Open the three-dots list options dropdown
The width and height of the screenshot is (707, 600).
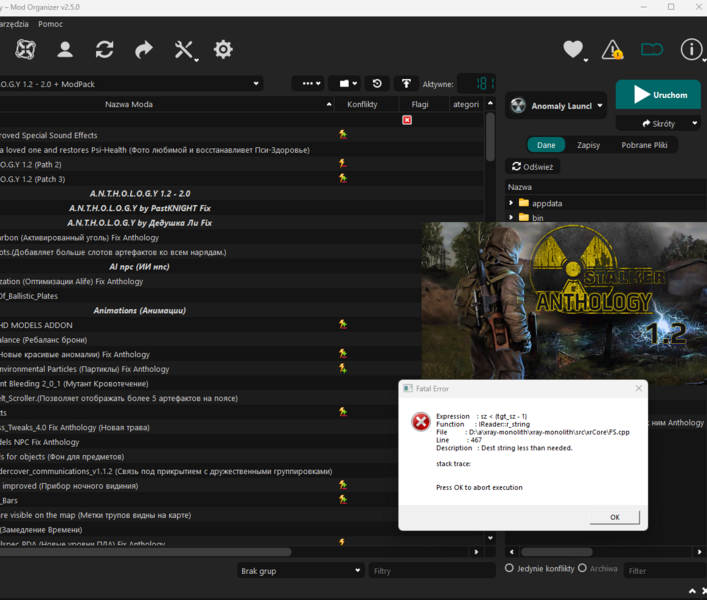(308, 83)
